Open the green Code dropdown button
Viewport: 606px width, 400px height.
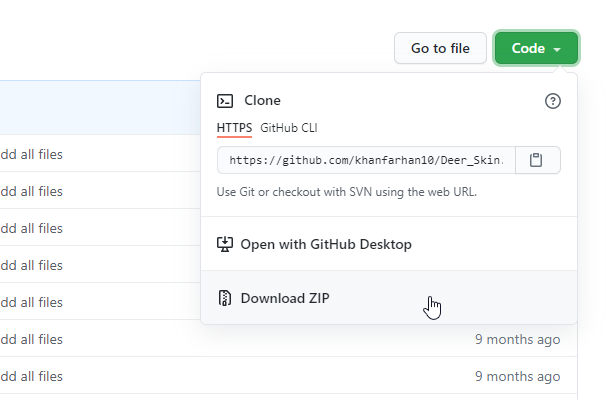[536, 48]
